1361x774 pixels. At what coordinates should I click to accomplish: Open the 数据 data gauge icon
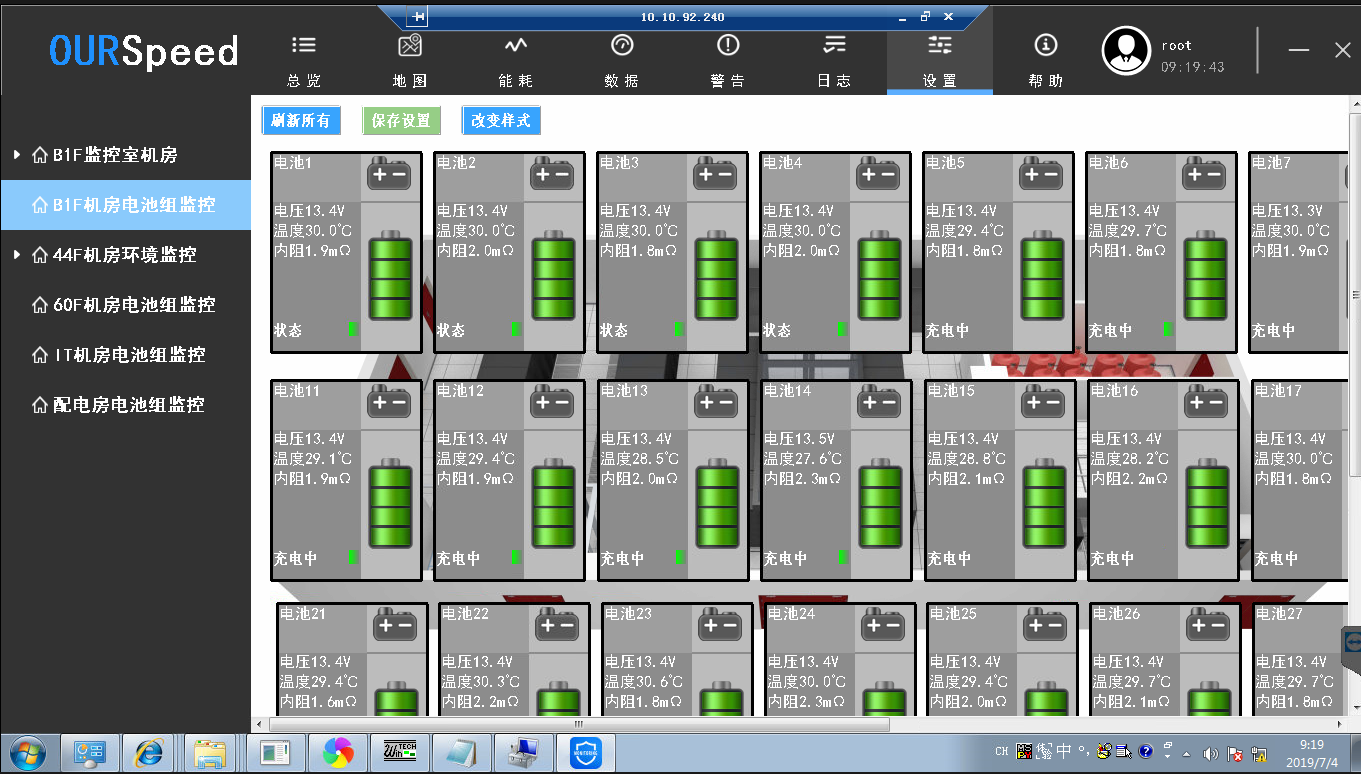[622, 46]
